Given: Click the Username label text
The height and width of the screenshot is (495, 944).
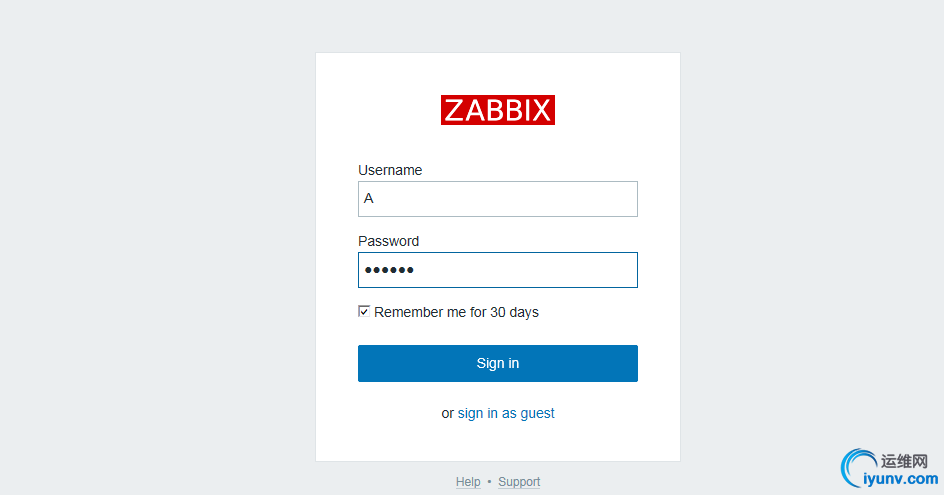Looking at the screenshot, I should (390, 170).
